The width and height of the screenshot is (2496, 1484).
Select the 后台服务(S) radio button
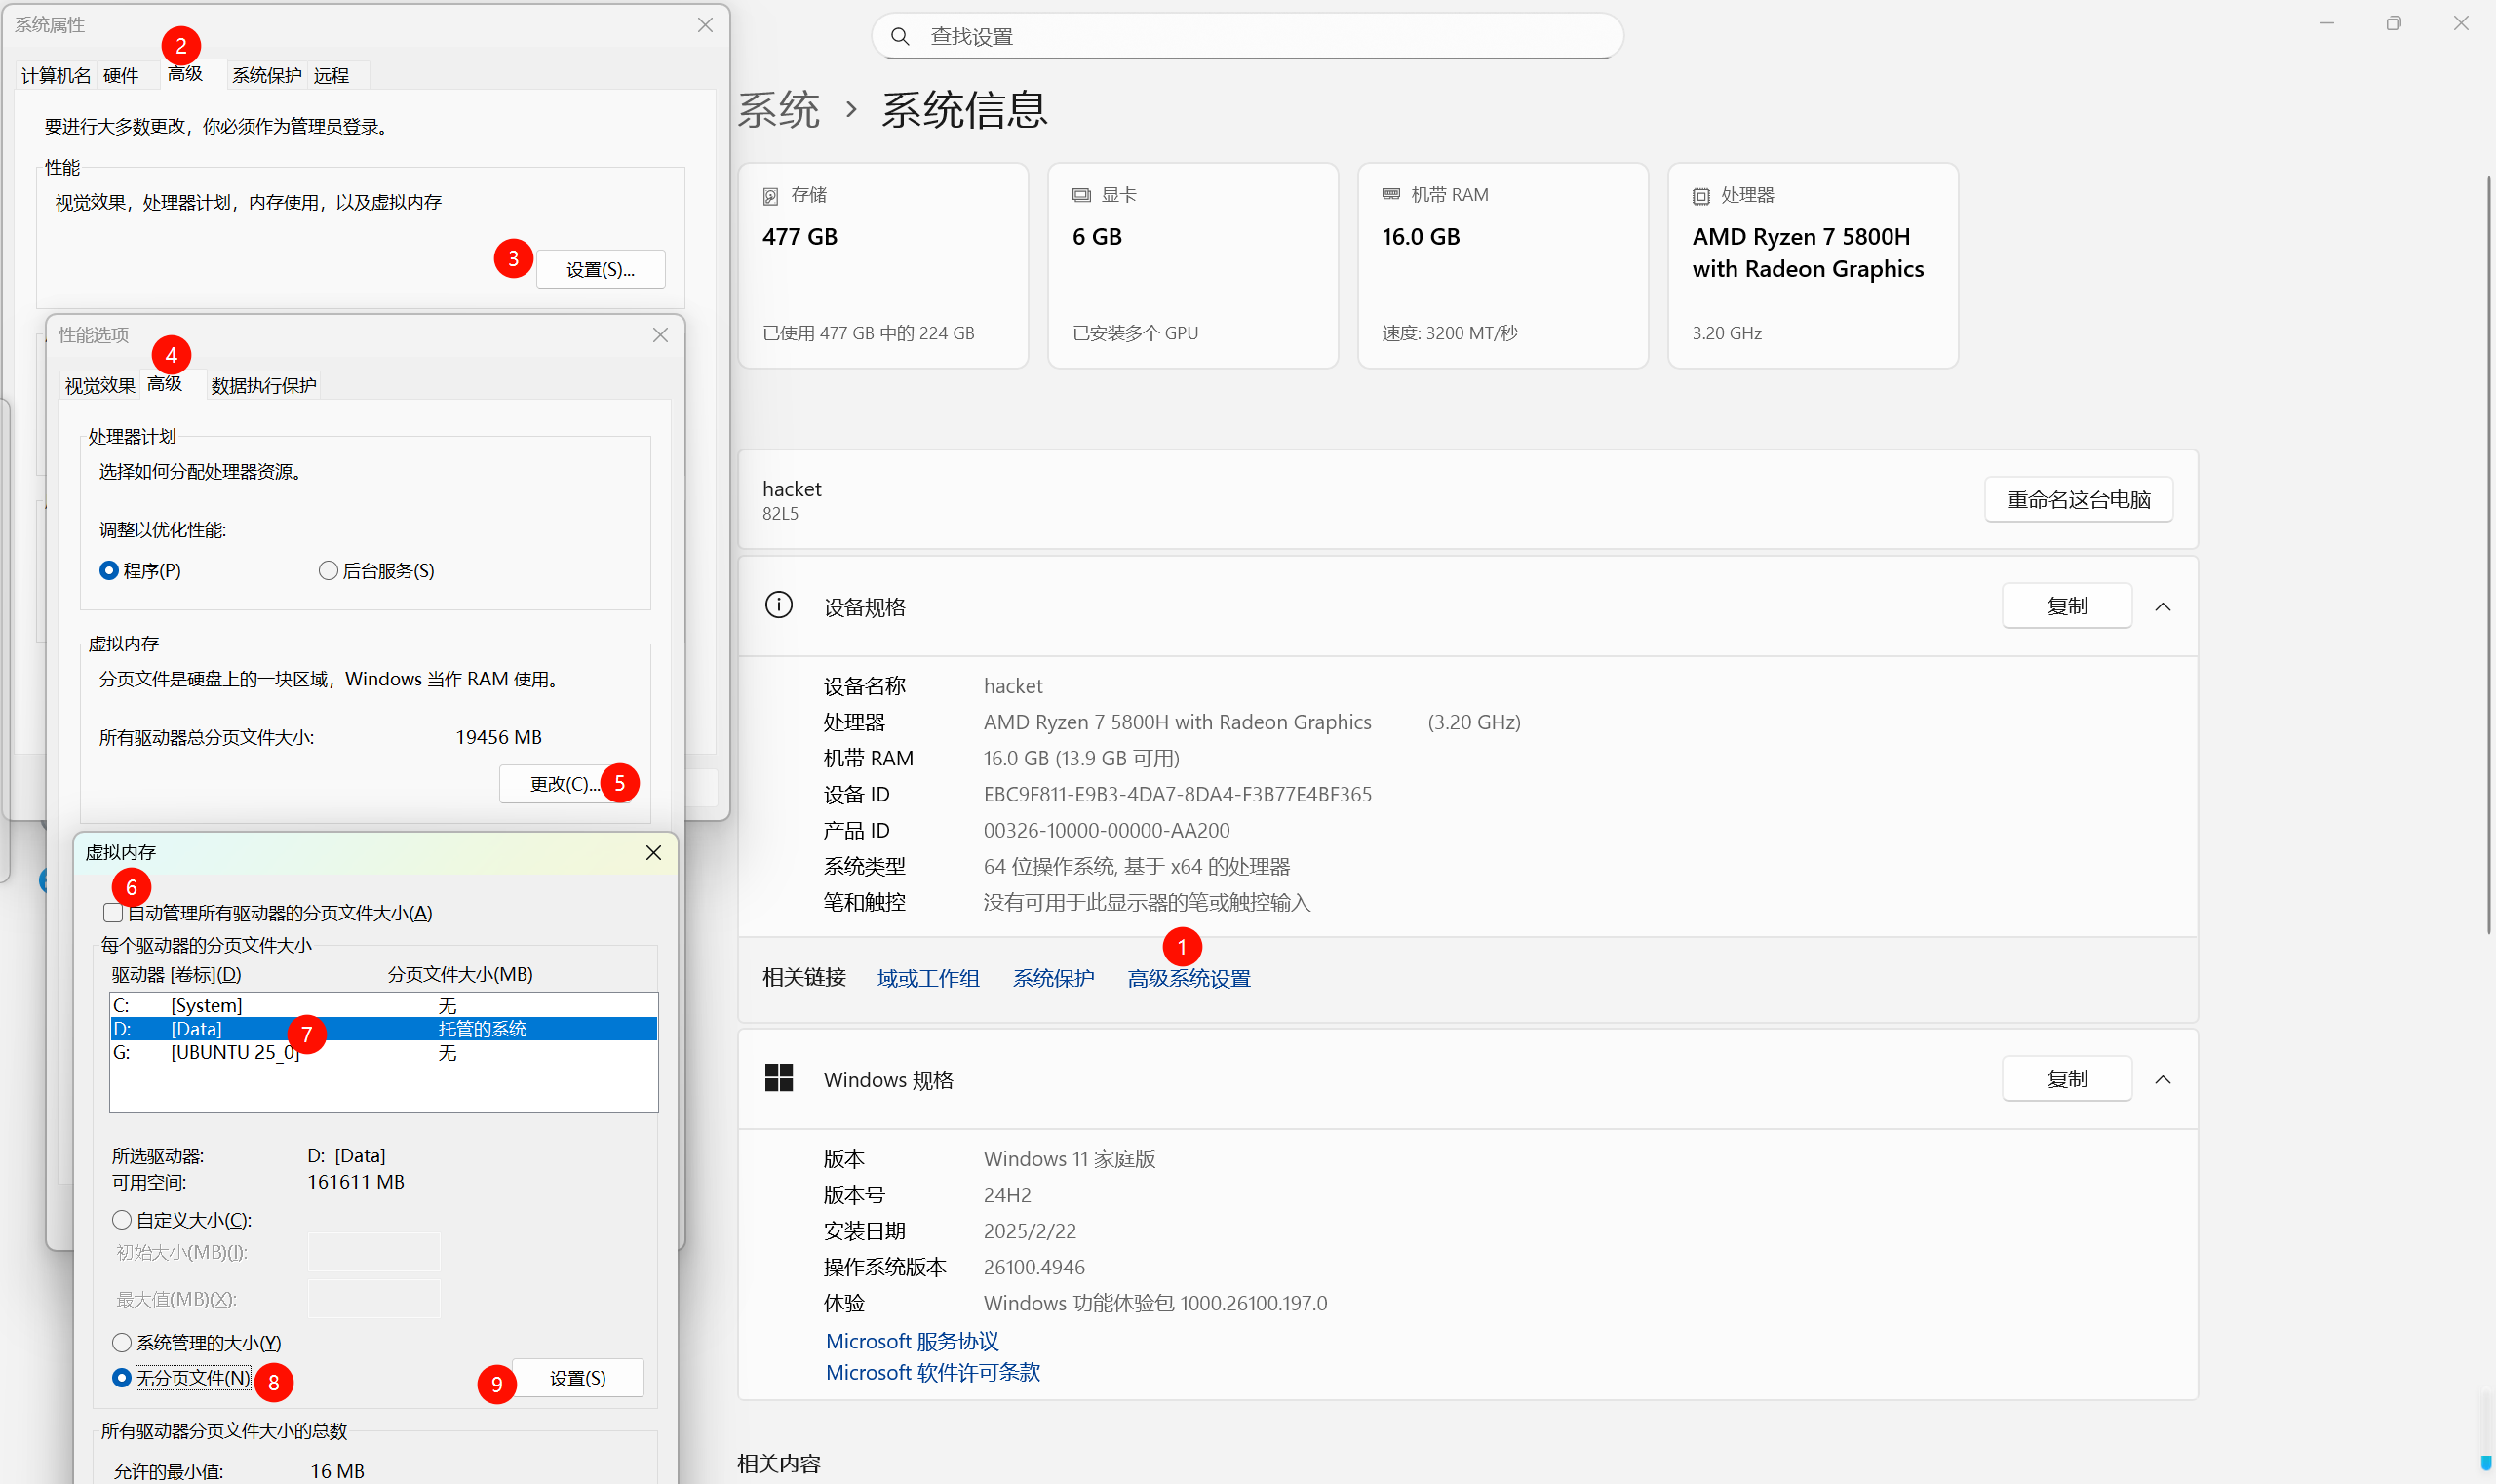coord(328,570)
